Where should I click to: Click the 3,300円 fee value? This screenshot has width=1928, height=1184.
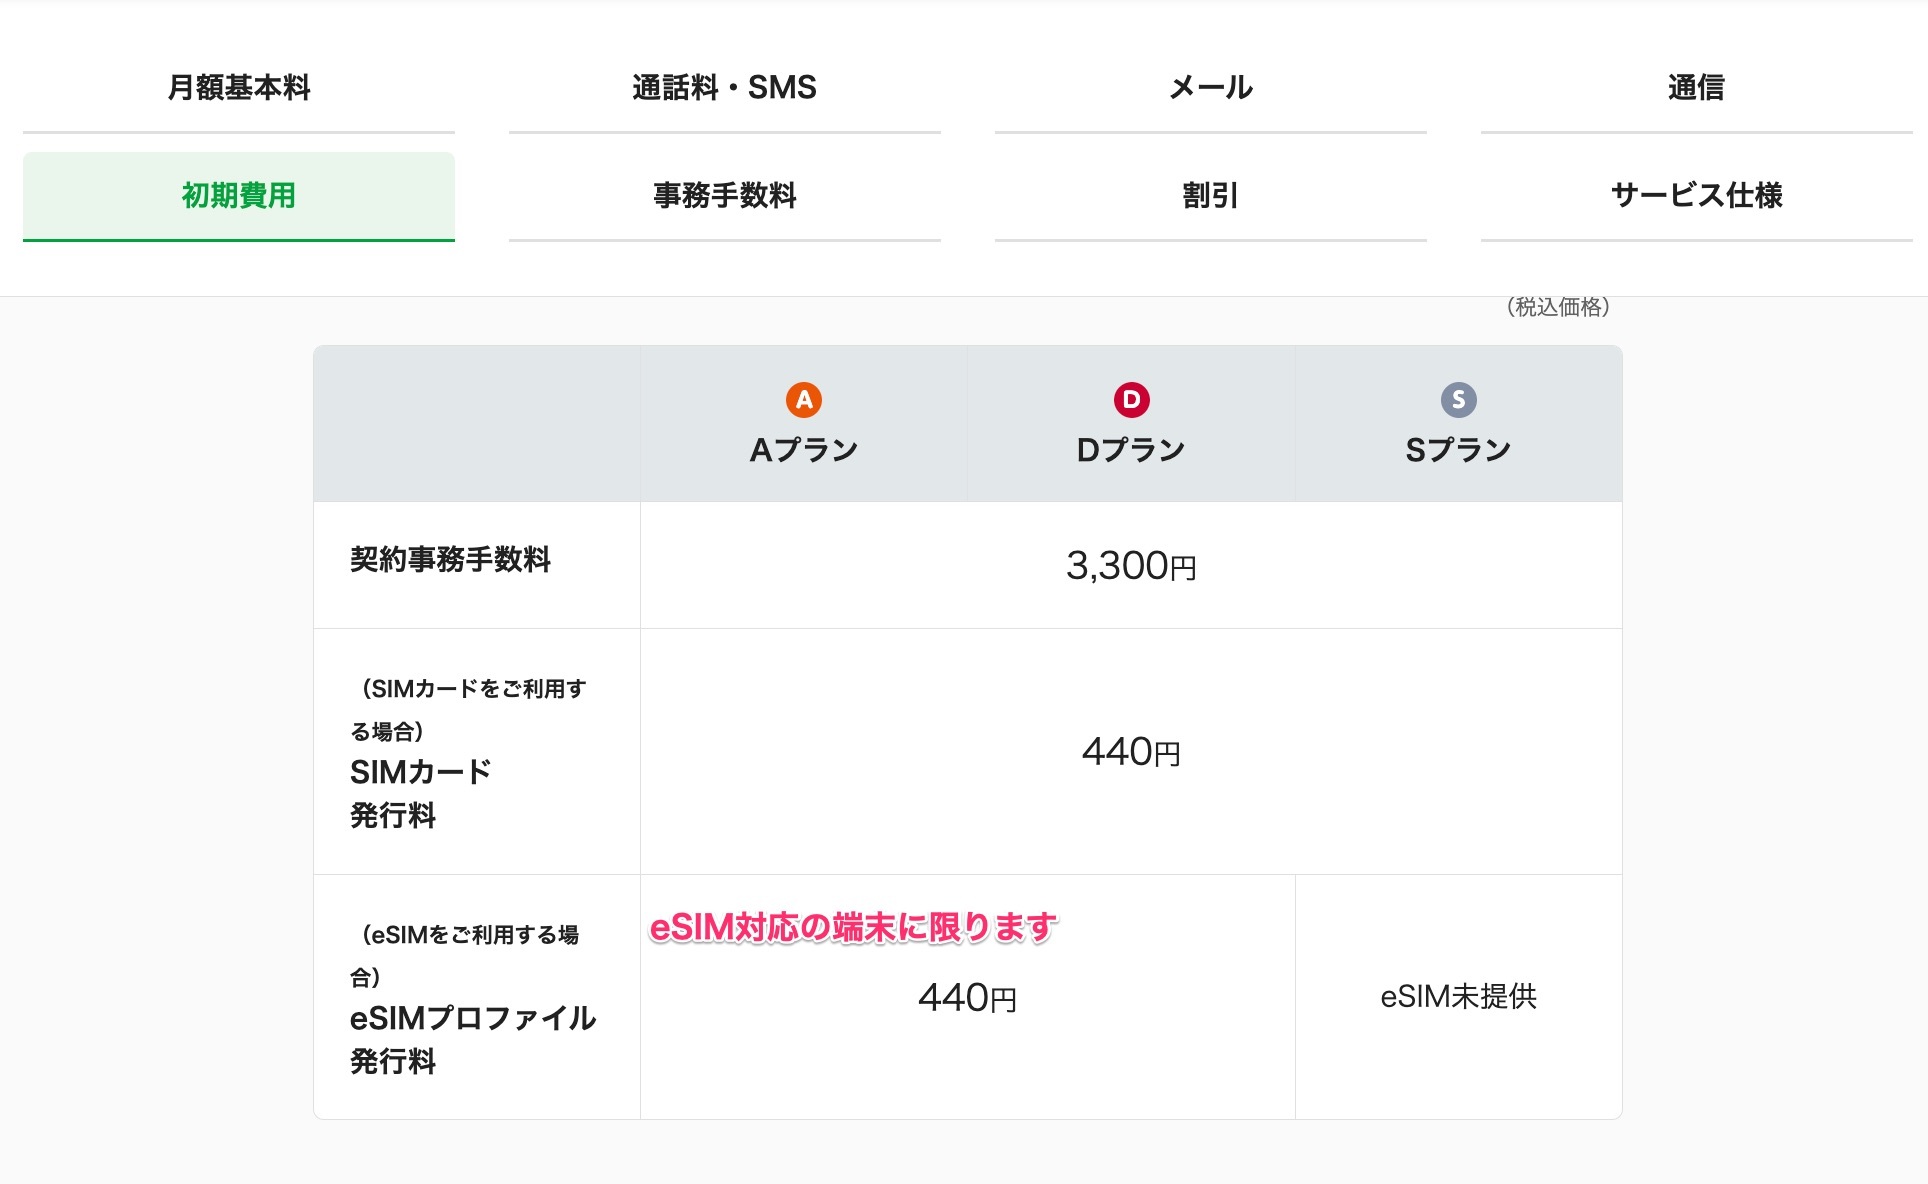click(x=1131, y=566)
